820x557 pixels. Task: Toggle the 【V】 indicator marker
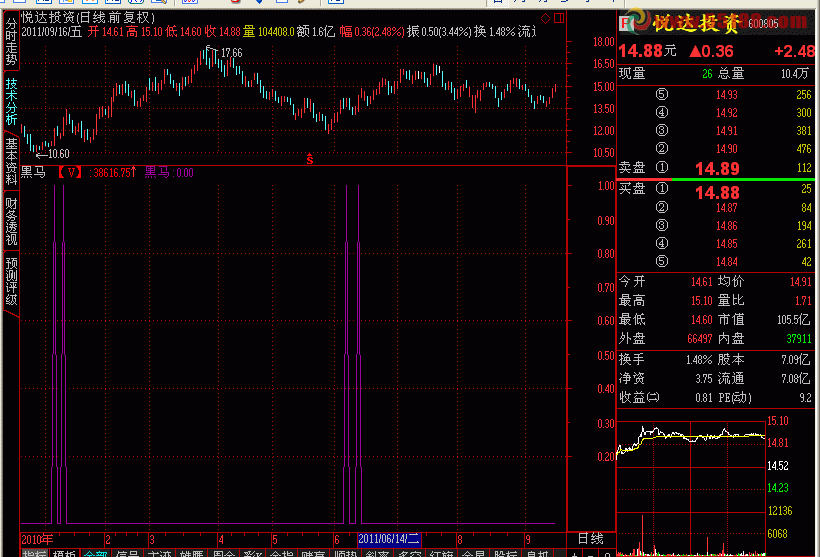pyautogui.click(x=70, y=173)
